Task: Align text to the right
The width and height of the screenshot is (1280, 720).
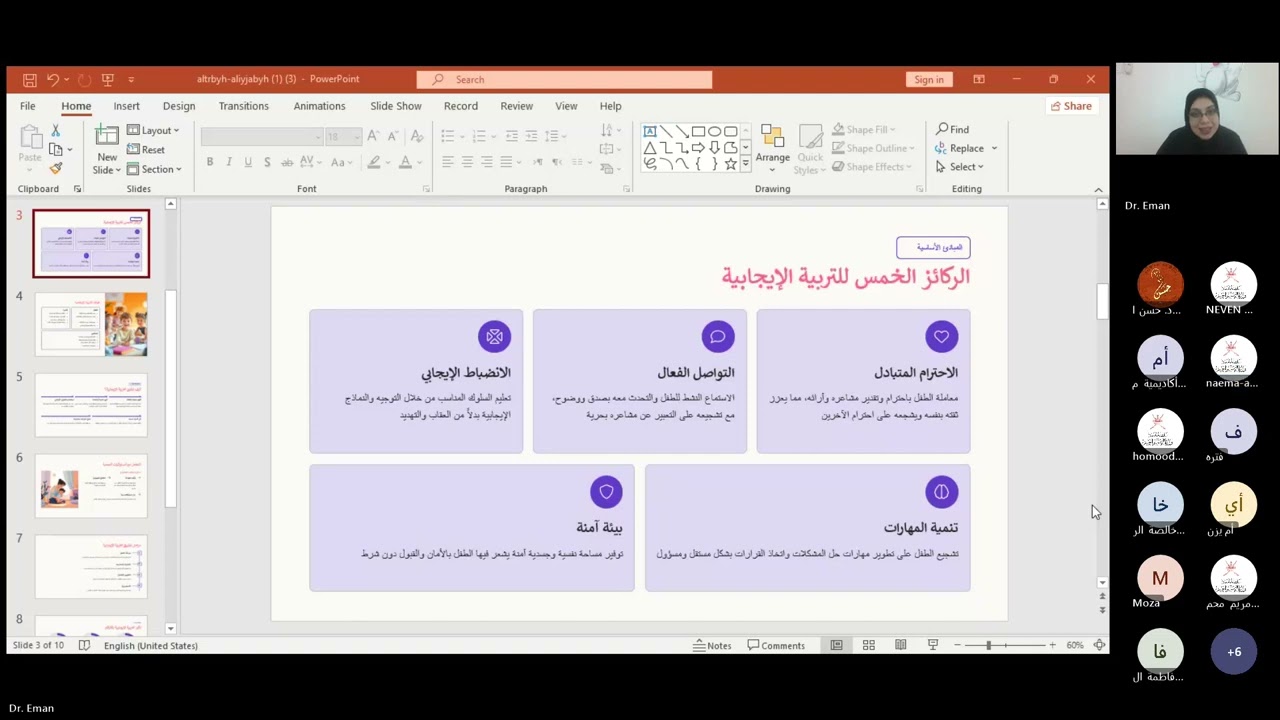Action: pos(487,162)
